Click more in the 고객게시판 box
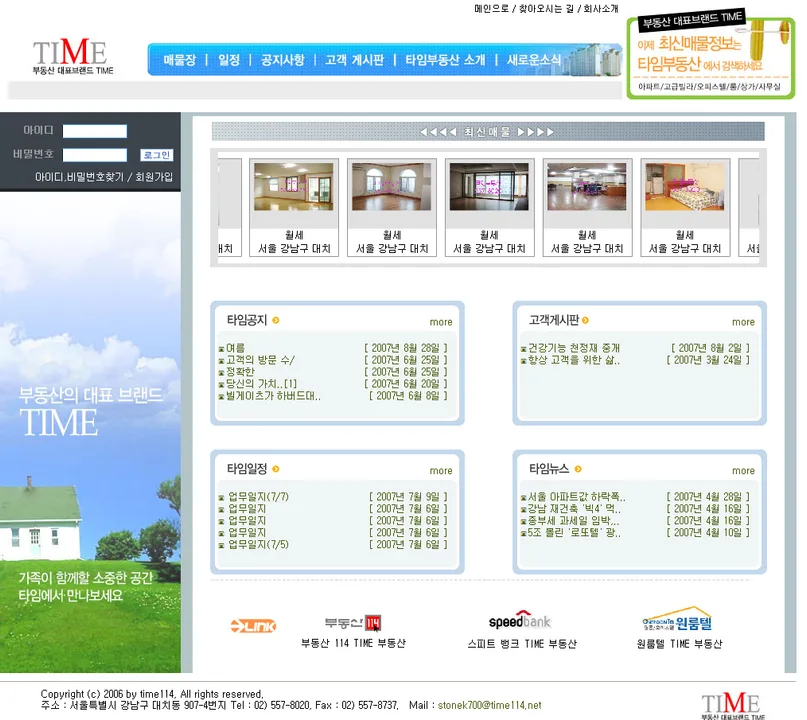 coord(743,322)
